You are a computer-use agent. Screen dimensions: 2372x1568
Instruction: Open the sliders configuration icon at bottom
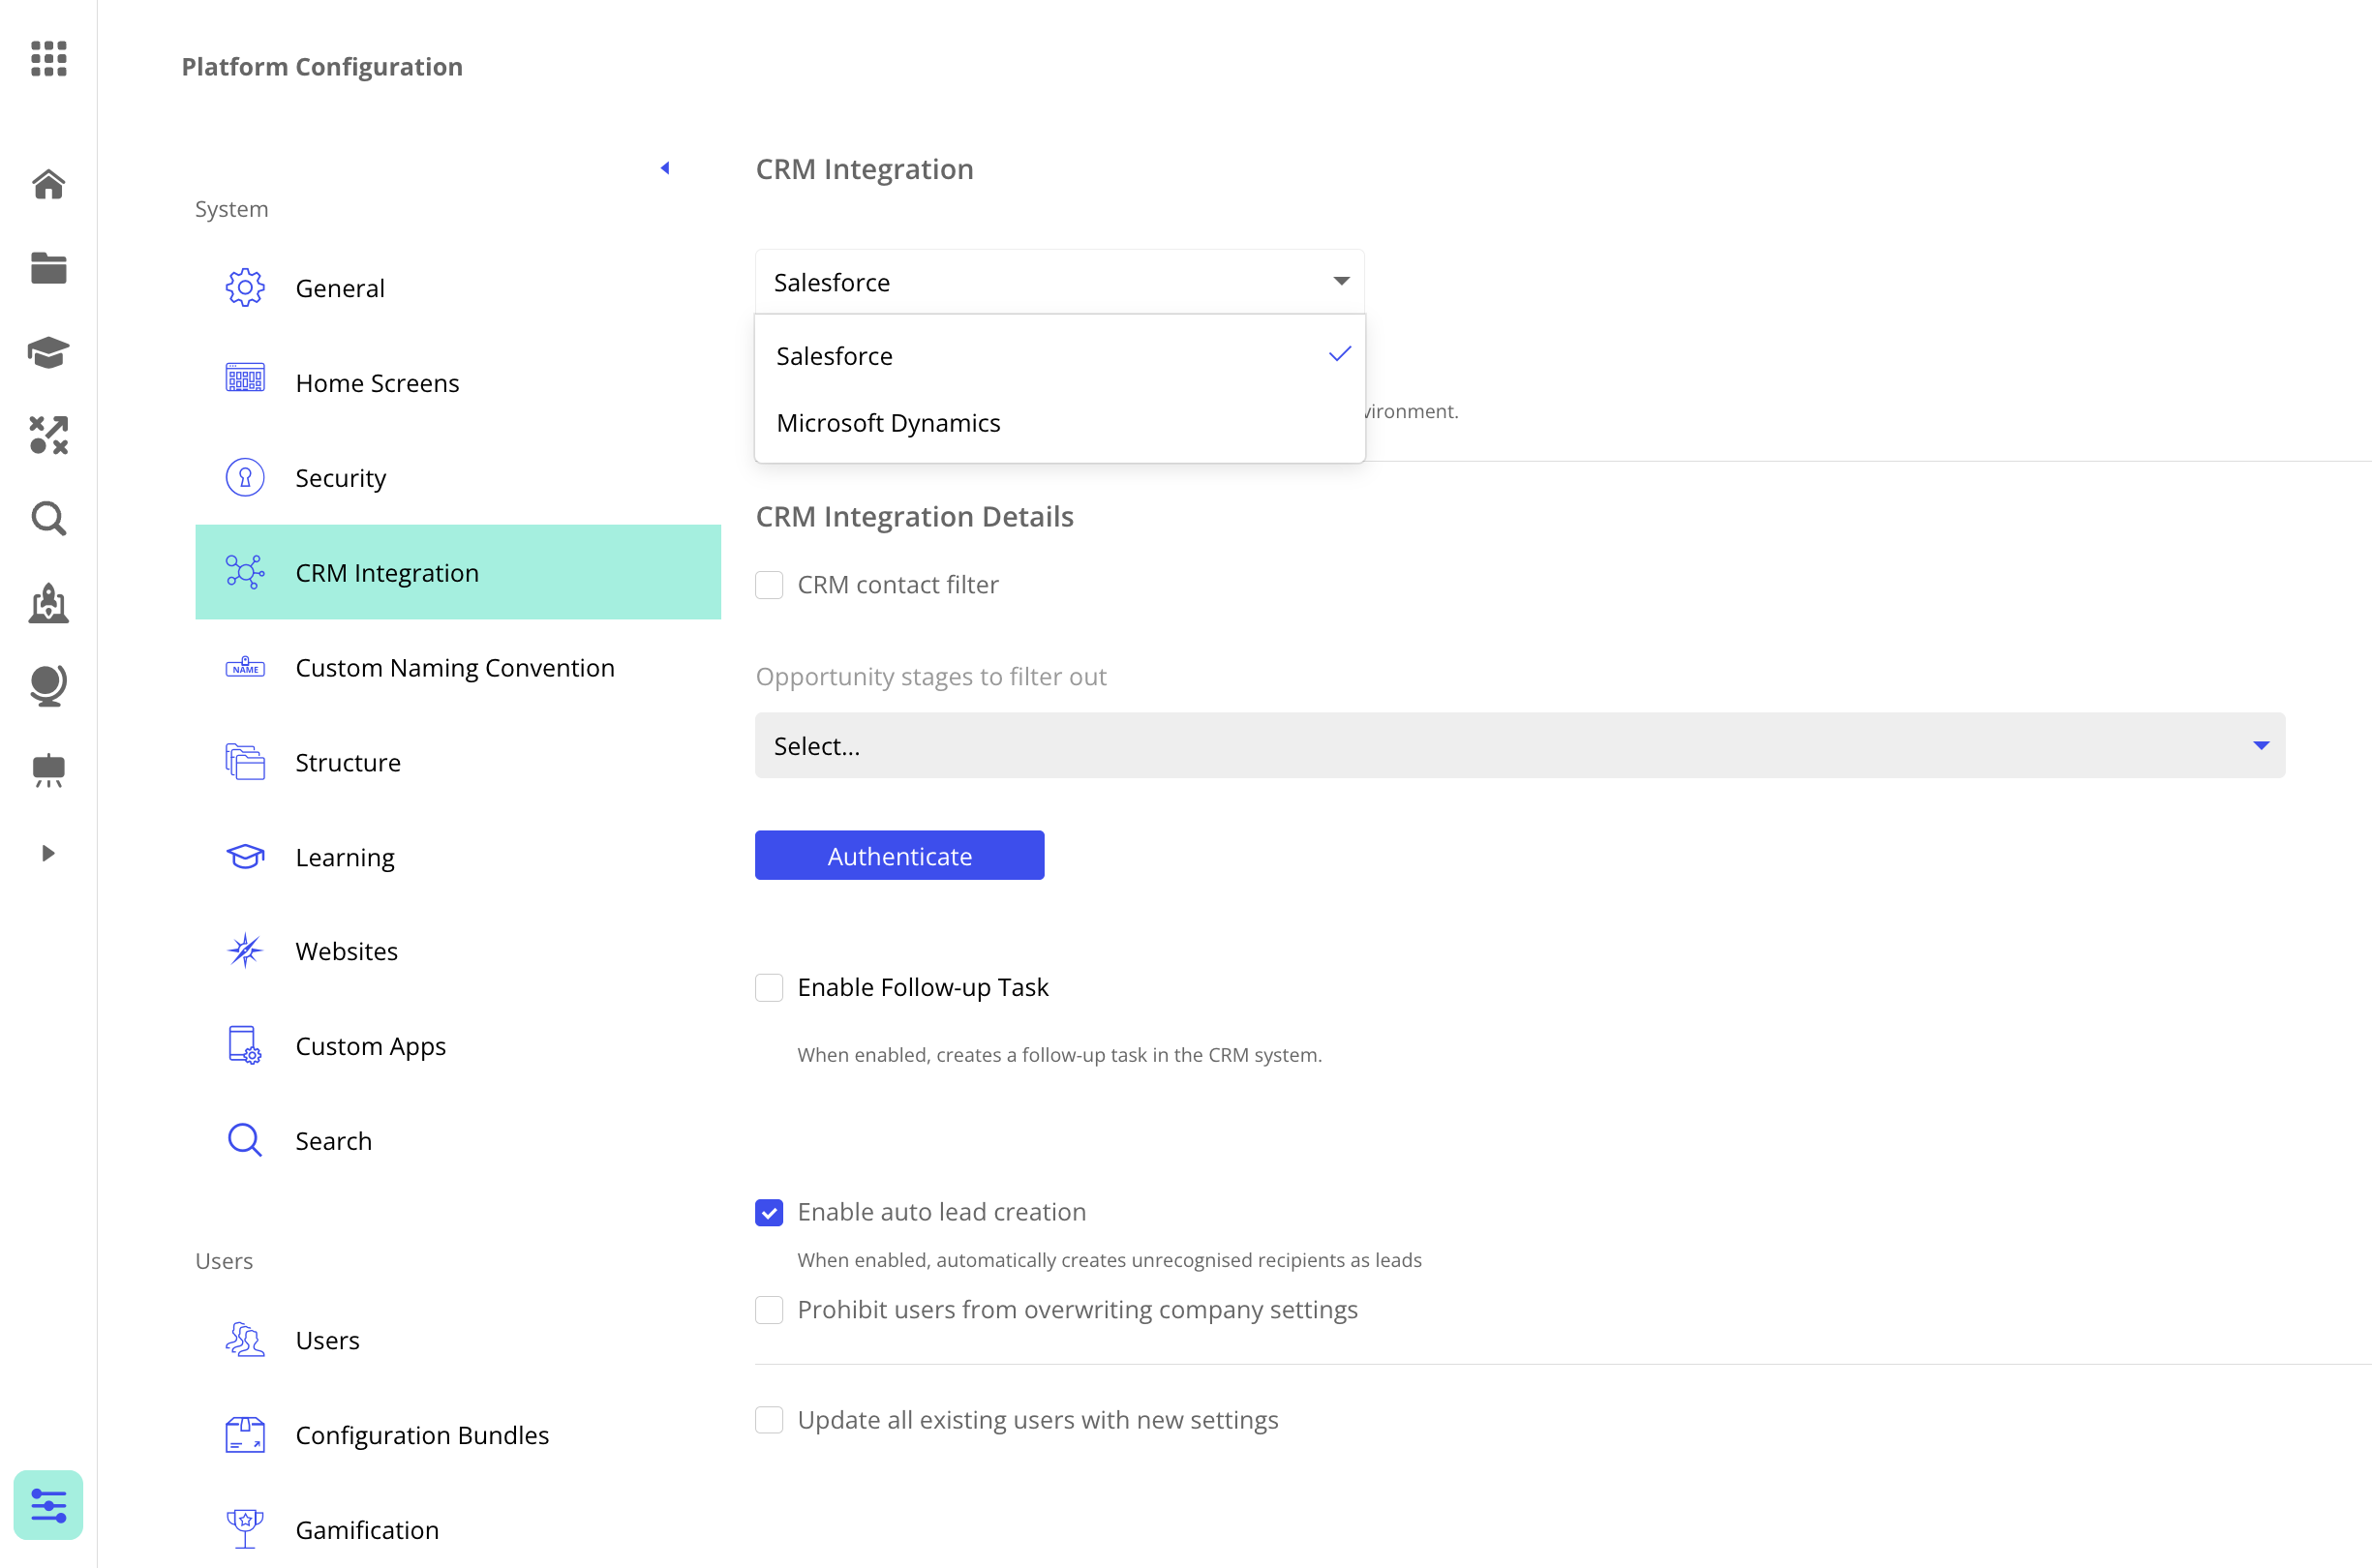pyautogui.click(x=48, y=1504)
